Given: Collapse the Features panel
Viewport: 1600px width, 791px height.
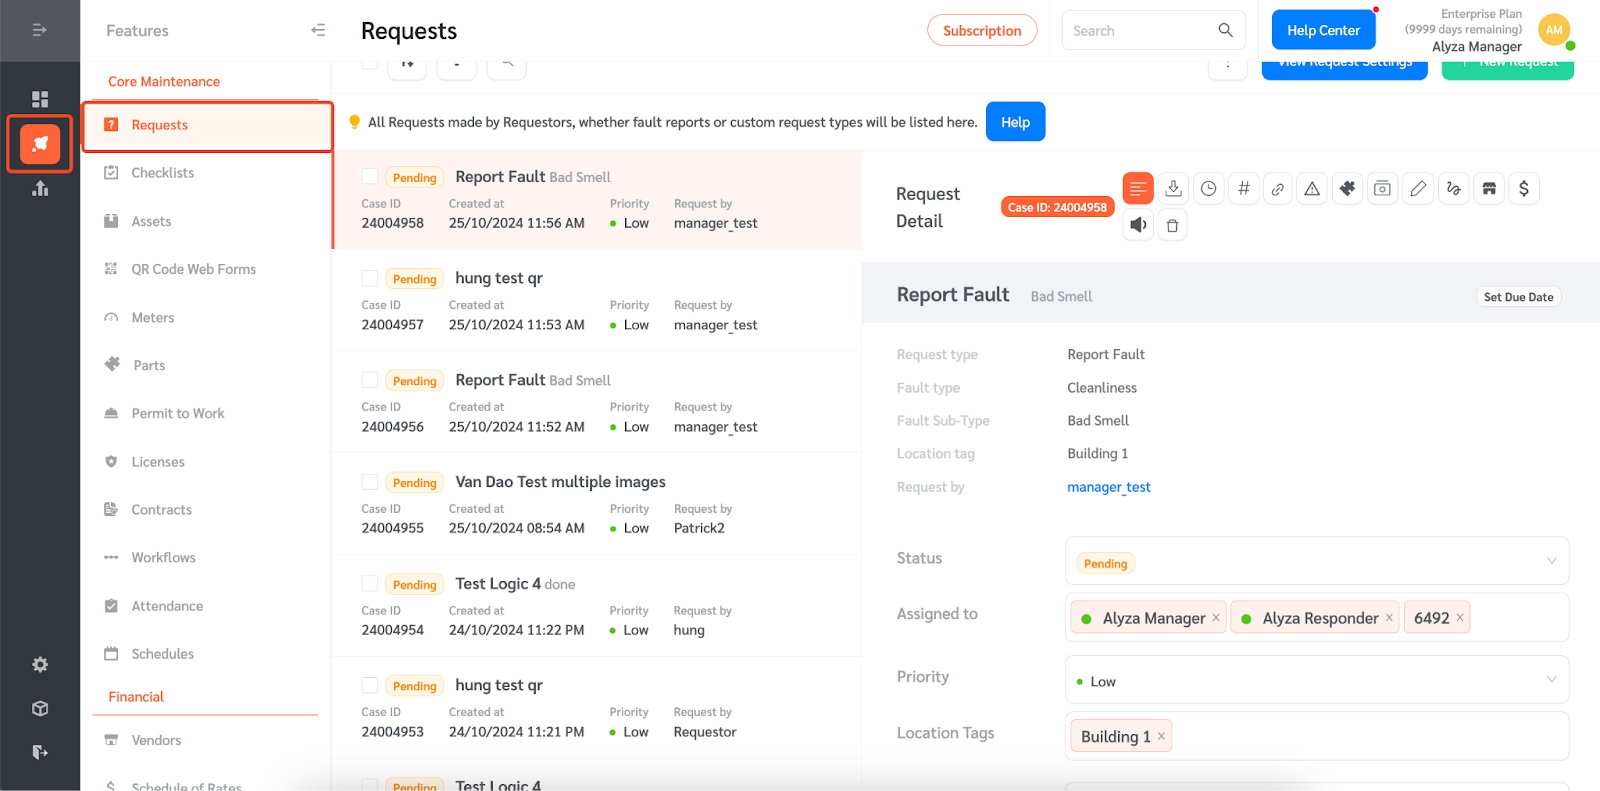Looking at the screenshot, I should click(x=318, y=30).
